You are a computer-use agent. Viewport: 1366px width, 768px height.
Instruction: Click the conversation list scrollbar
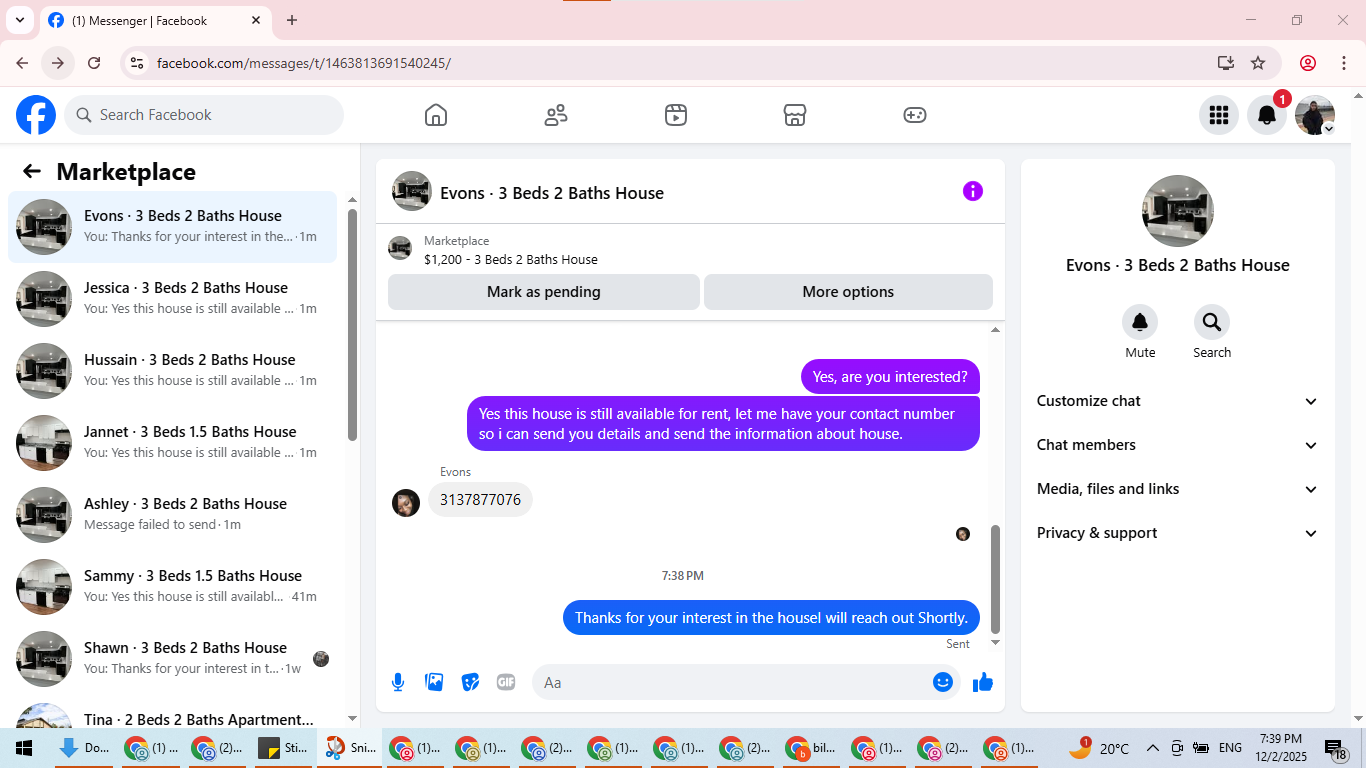pos(352,324)
